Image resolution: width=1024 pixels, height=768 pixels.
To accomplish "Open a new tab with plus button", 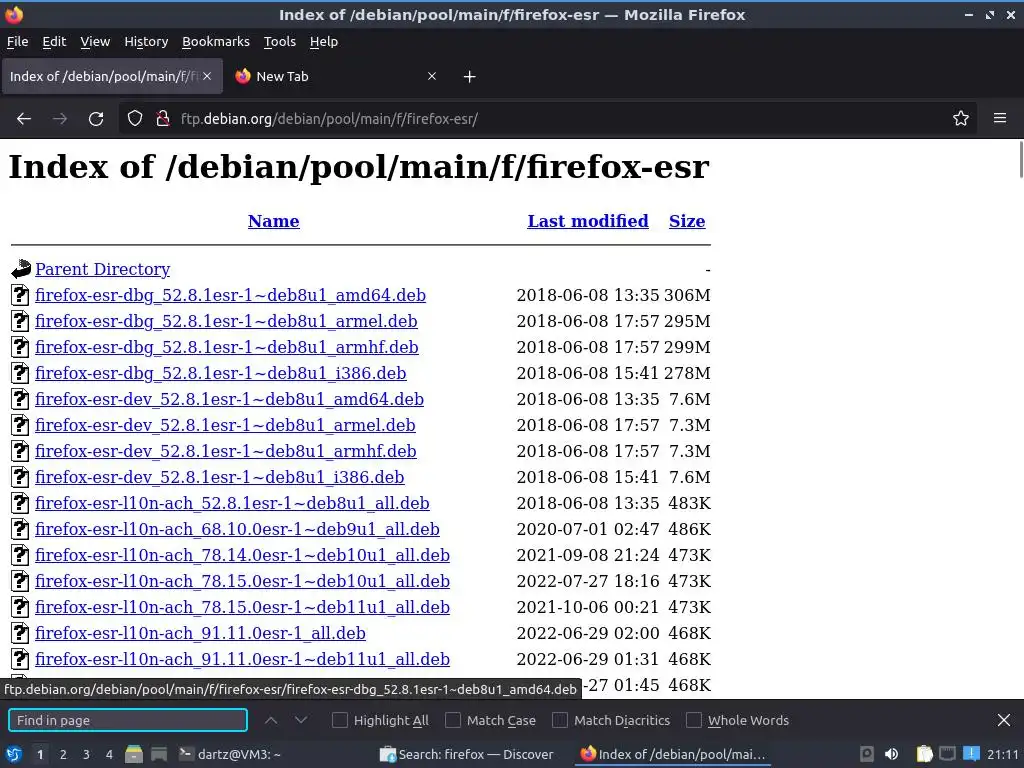I will pyautogui.click(x=469, y=76).
